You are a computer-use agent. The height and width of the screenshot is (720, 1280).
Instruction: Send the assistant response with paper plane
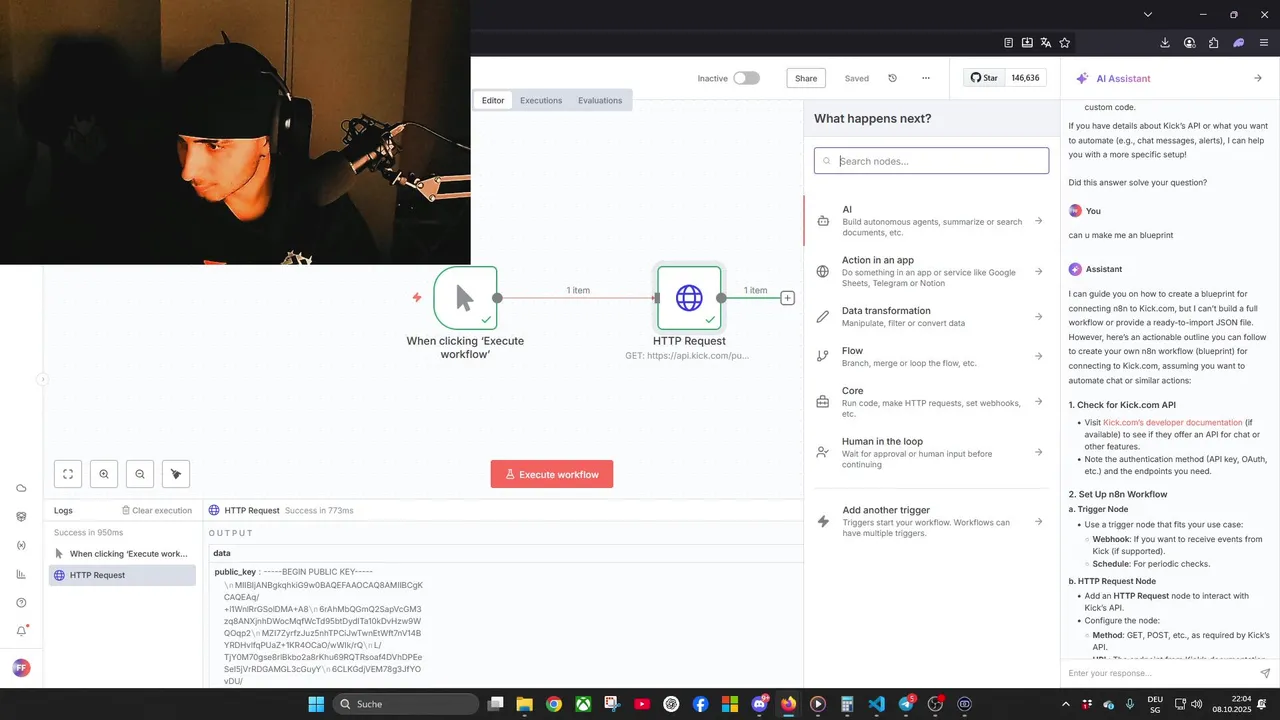(1265, 674)
